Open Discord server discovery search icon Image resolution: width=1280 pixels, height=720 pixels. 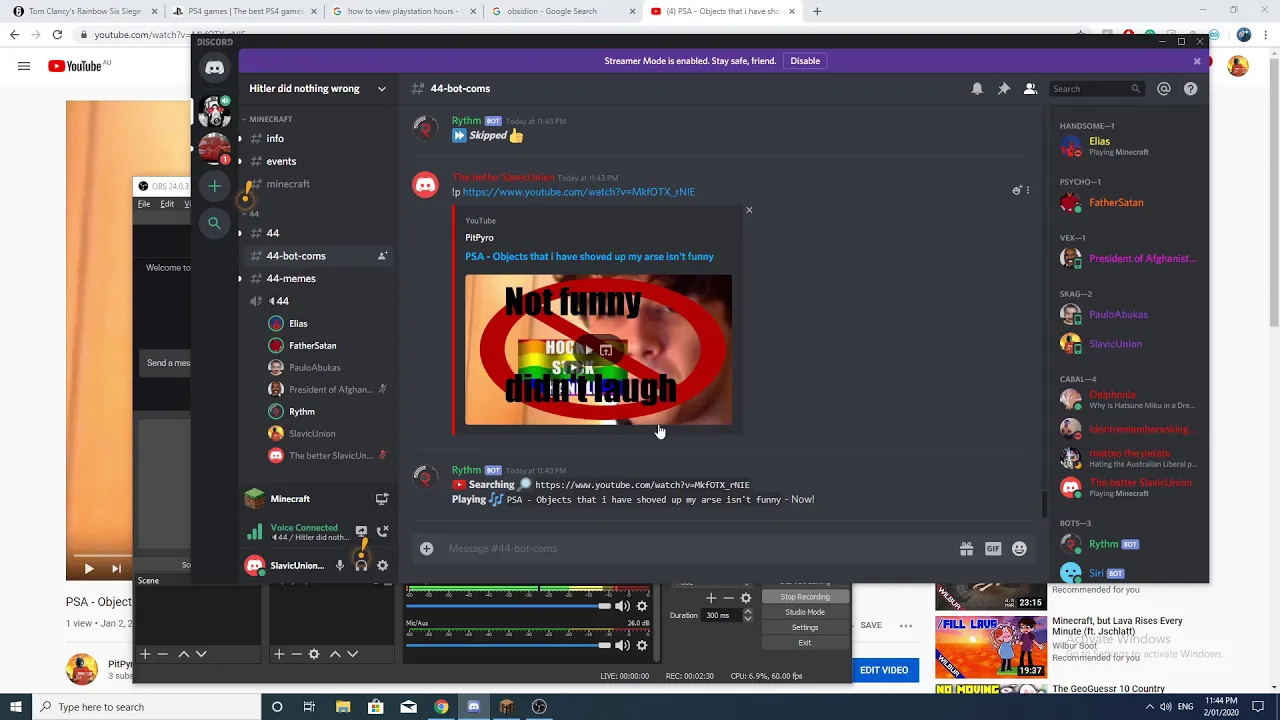point(214,223)
